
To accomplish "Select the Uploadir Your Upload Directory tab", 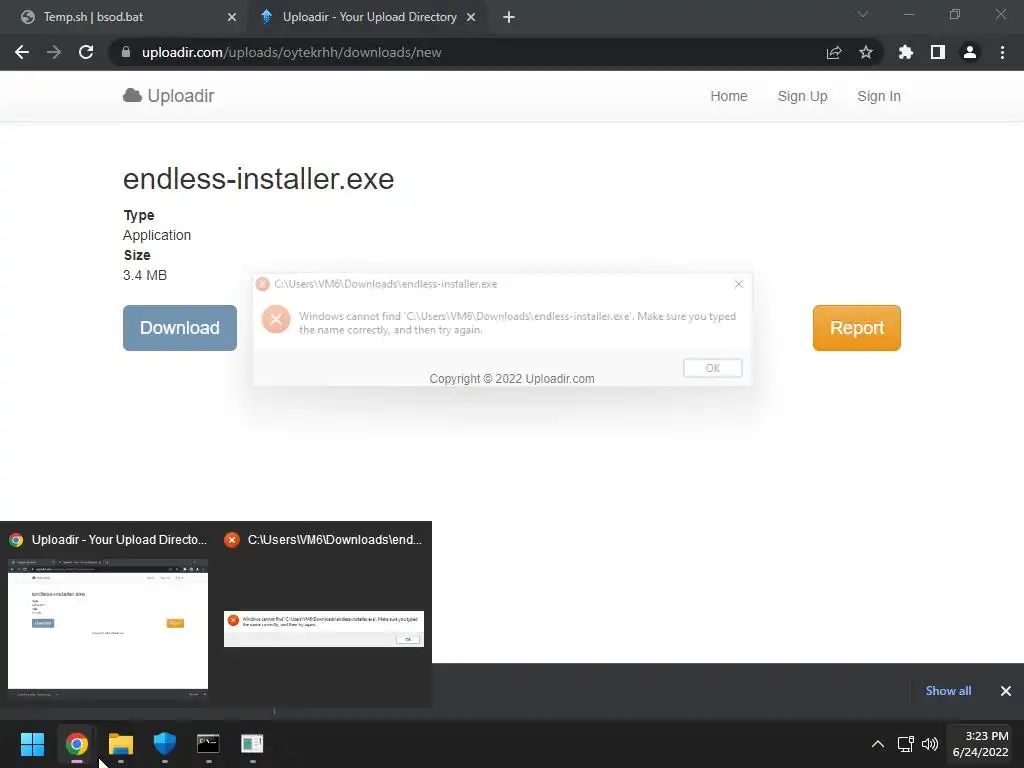I will click(x=369, y=17).
